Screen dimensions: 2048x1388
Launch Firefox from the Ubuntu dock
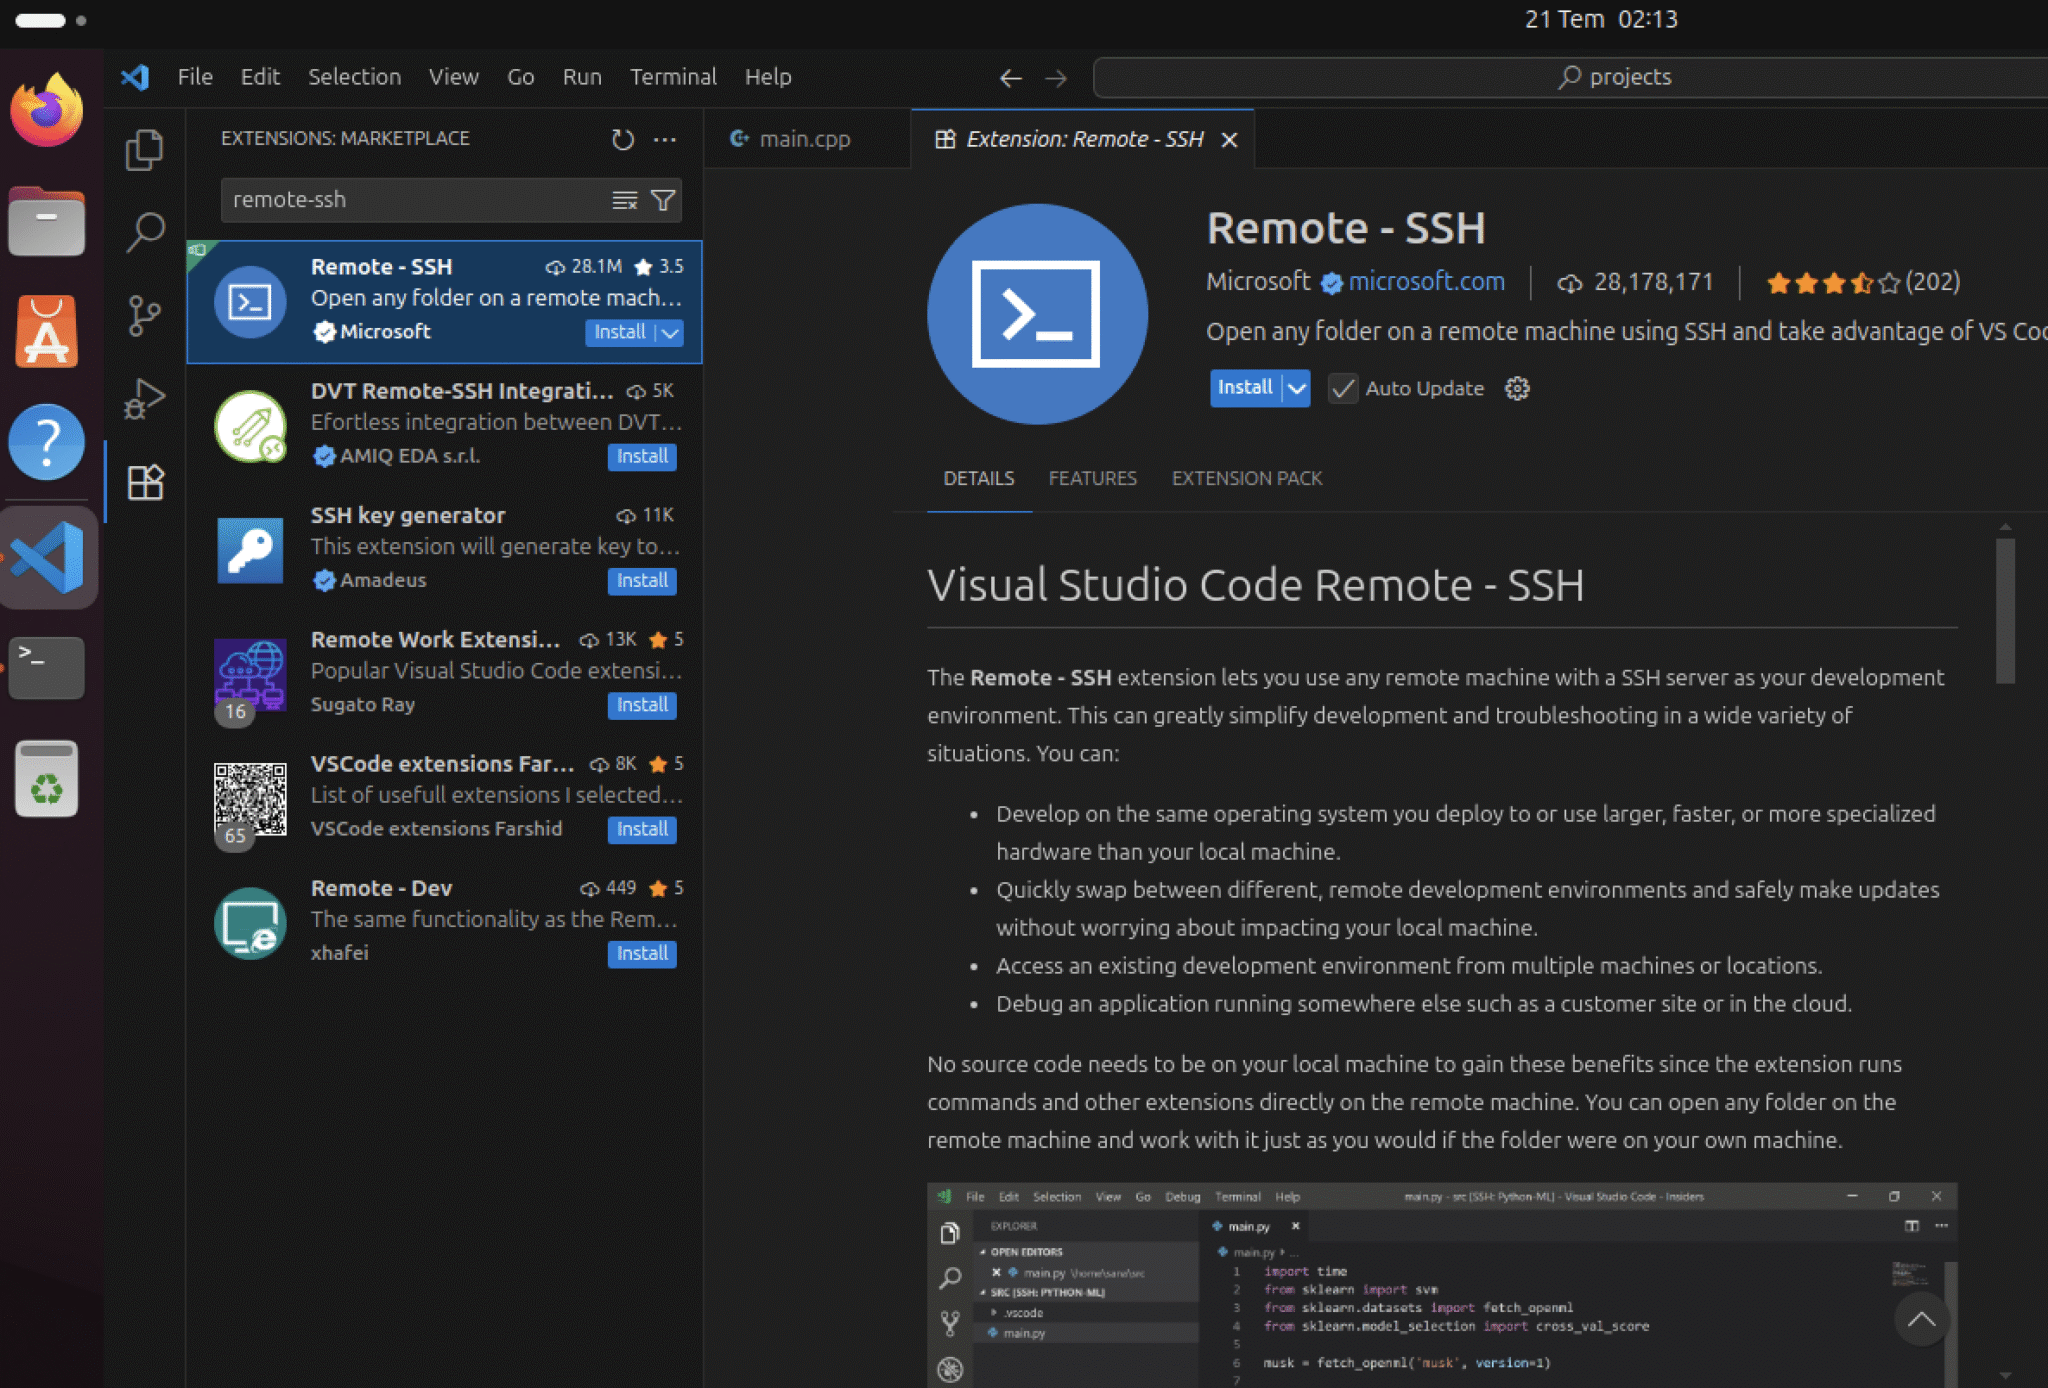(47, 108)
